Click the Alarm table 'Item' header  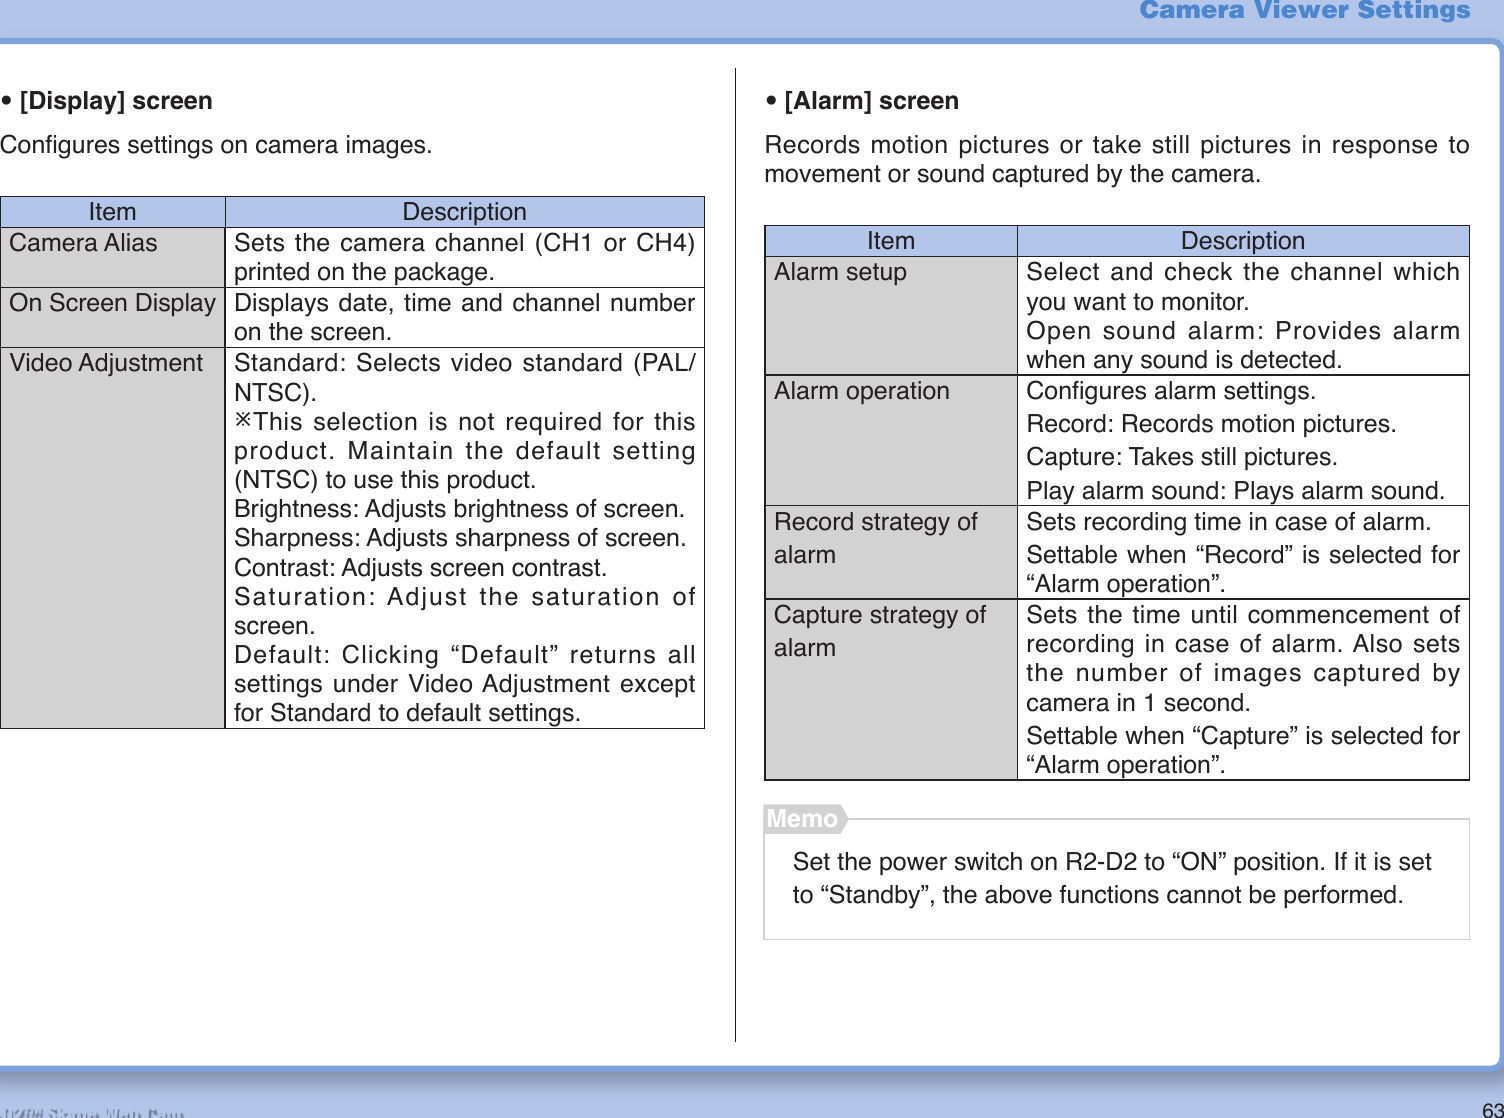click(x=891, y=241)
